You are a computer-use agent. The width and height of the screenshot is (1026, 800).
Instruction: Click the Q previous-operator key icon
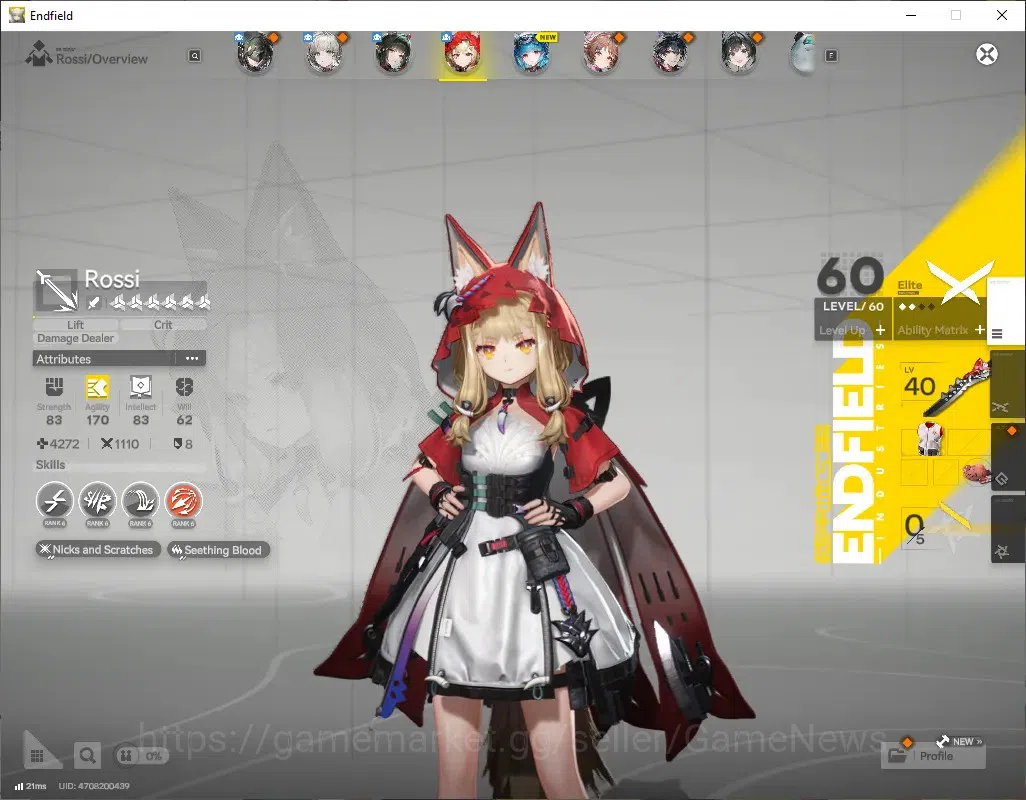[195, 56]
